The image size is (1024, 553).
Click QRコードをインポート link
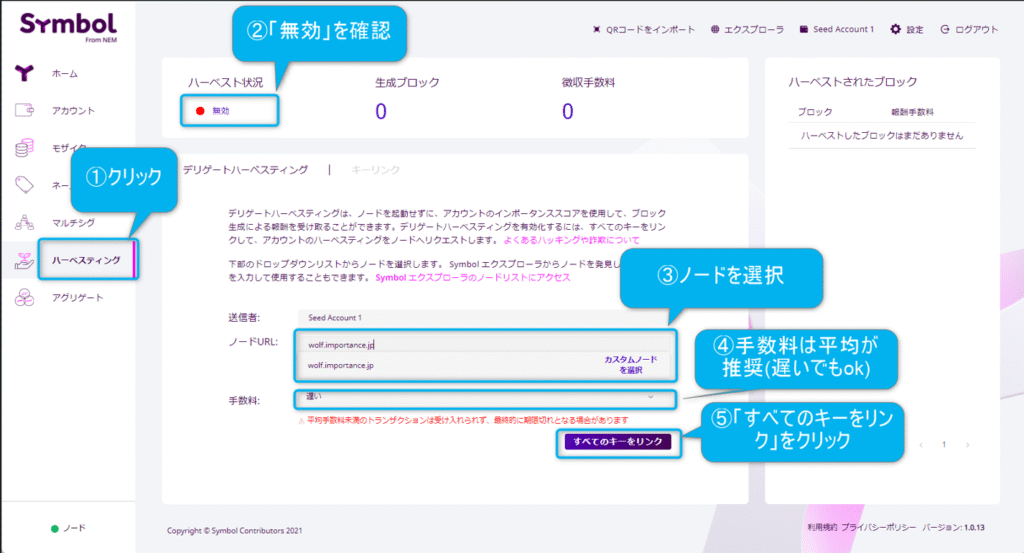click(650, 29)
